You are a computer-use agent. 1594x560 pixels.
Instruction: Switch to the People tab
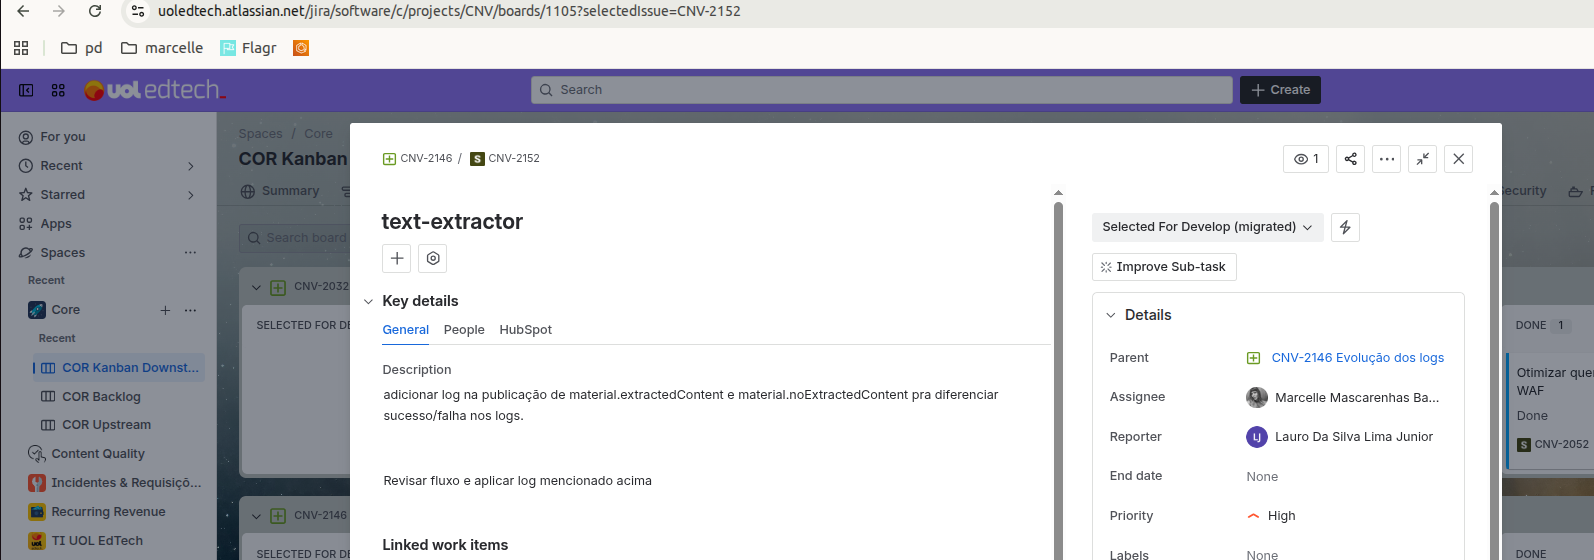pos(464,330)
